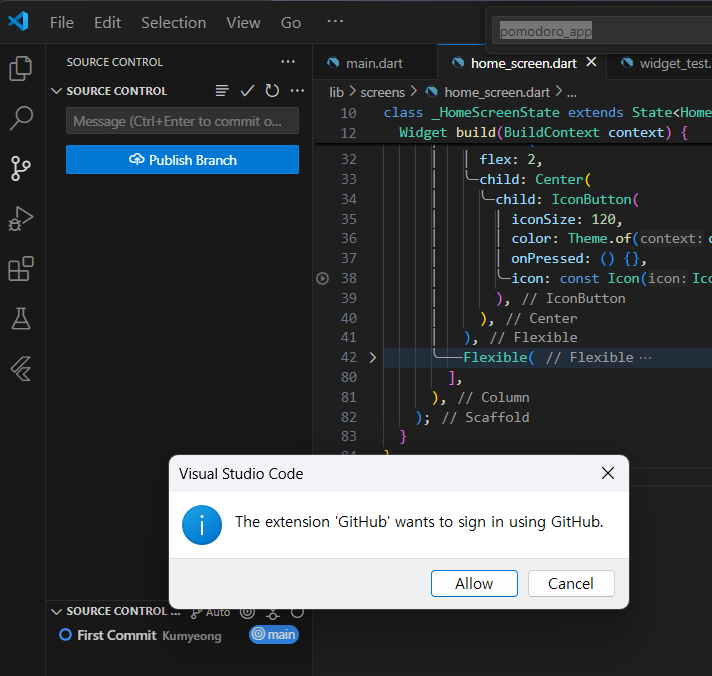Screen dimensions: 712x676
Task: Open the Selection menu
Action: tap(173, 22)
